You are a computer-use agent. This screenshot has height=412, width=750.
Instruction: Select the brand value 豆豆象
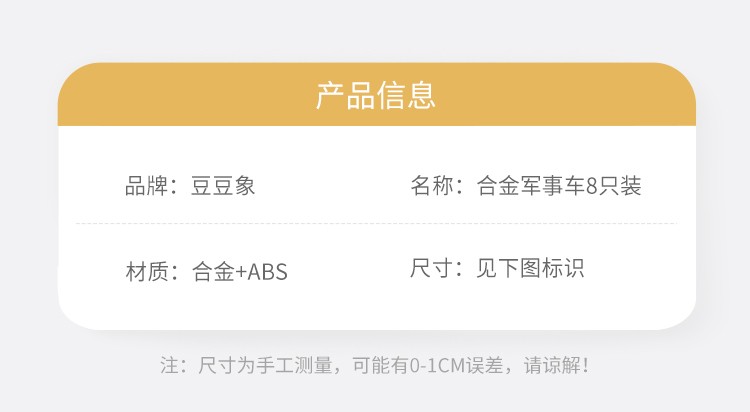tap(223, 186)
